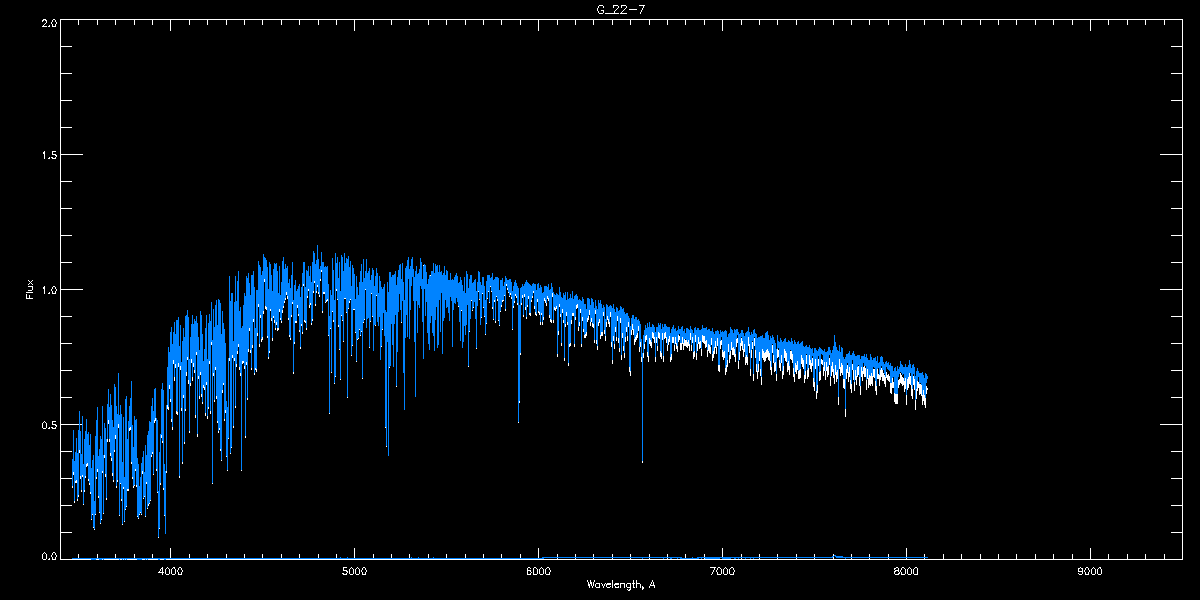The width and height of the screenshot is (1200, 600).
Task: Click the deep absorption line near 6560 Å
Action: click(642, 458)
